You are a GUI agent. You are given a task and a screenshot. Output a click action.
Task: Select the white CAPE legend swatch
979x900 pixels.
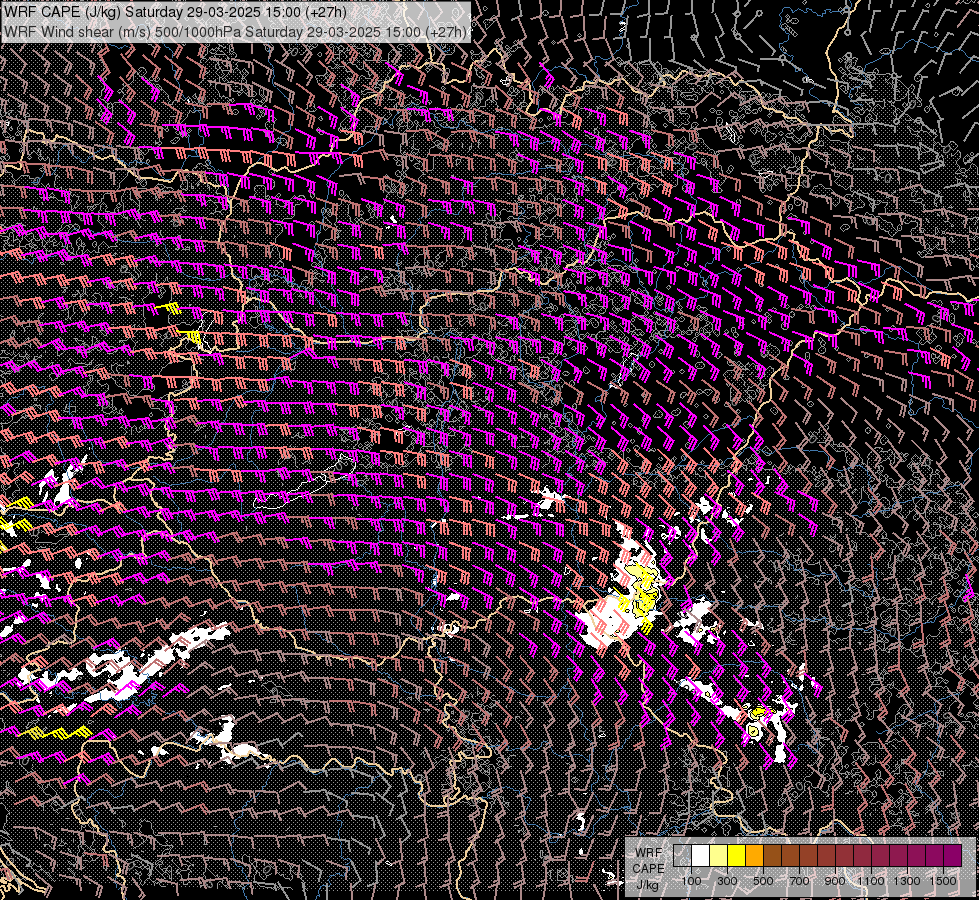(701, 855)
